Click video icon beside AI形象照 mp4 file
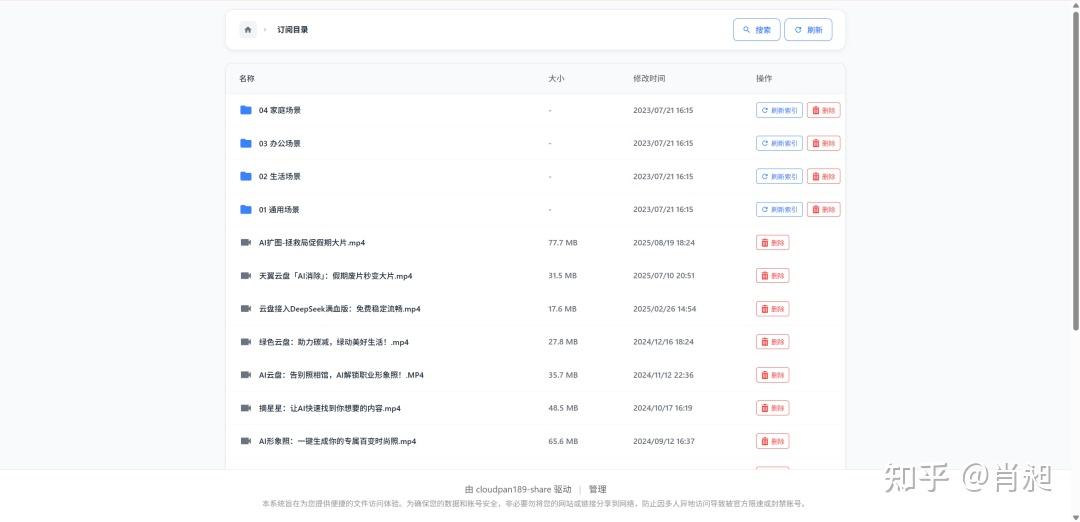The image size is (1080, 522). [x=246, y=441]
